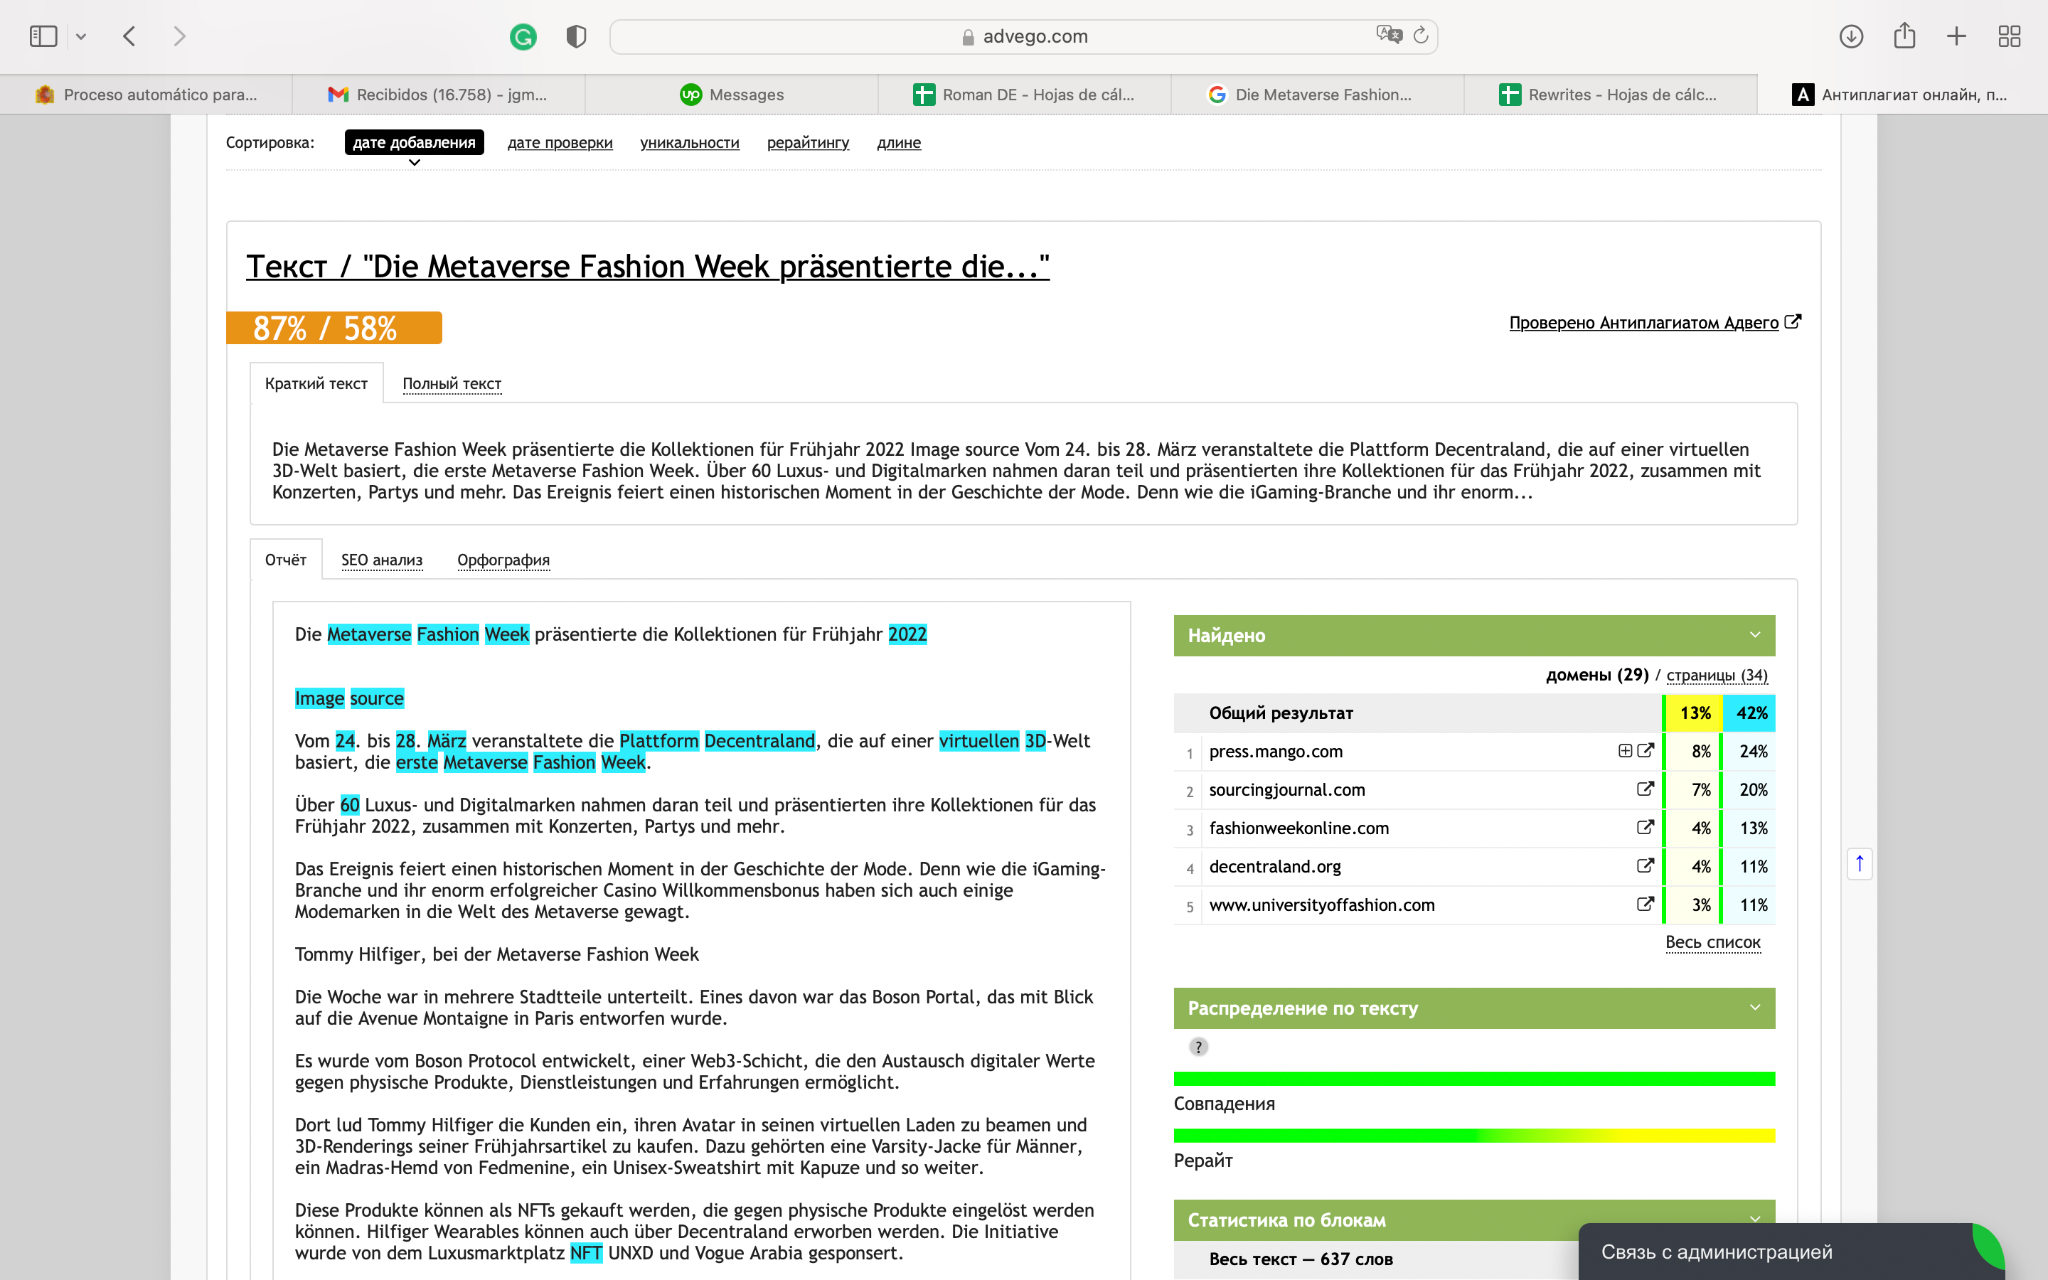Click the privacy shield icon

[x=576, y=37]
